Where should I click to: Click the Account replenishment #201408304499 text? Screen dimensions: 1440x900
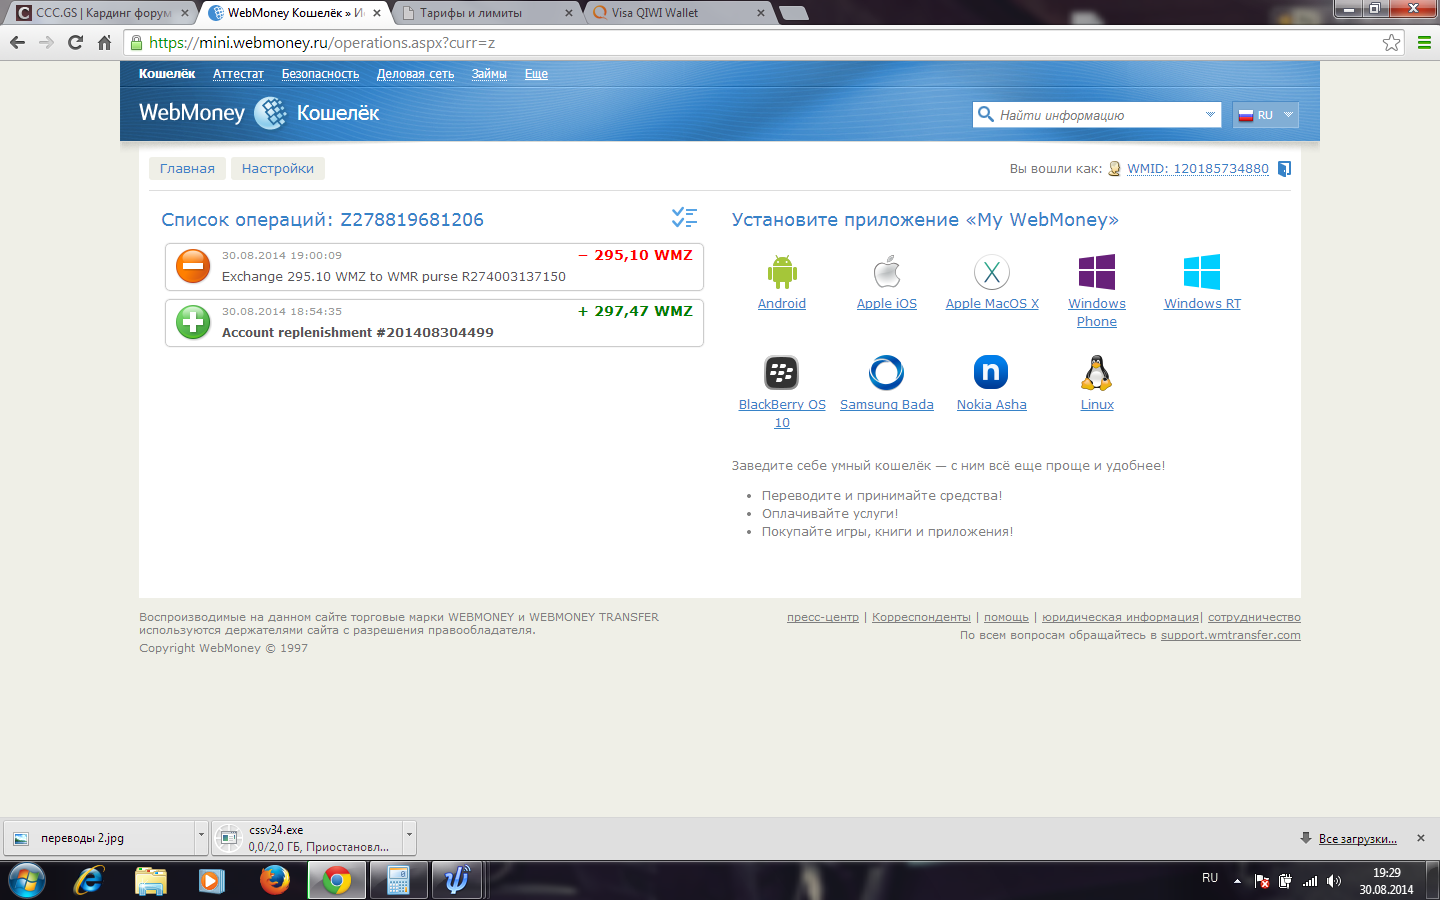click(x=358, y=332)
